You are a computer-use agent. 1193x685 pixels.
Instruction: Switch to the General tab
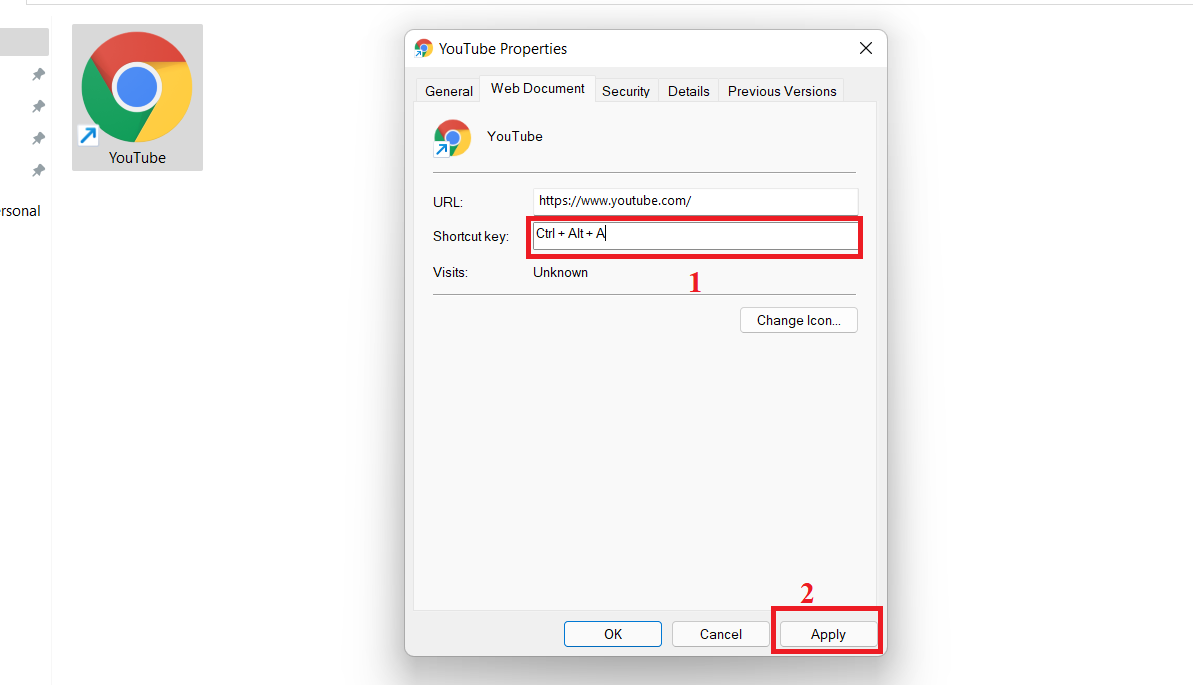point(448,91)
